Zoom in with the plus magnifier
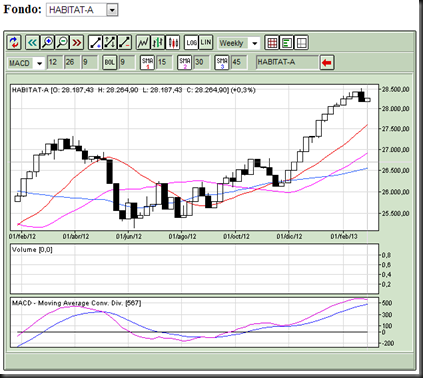The width and height of the screenshot is (423, 378). 47,43
